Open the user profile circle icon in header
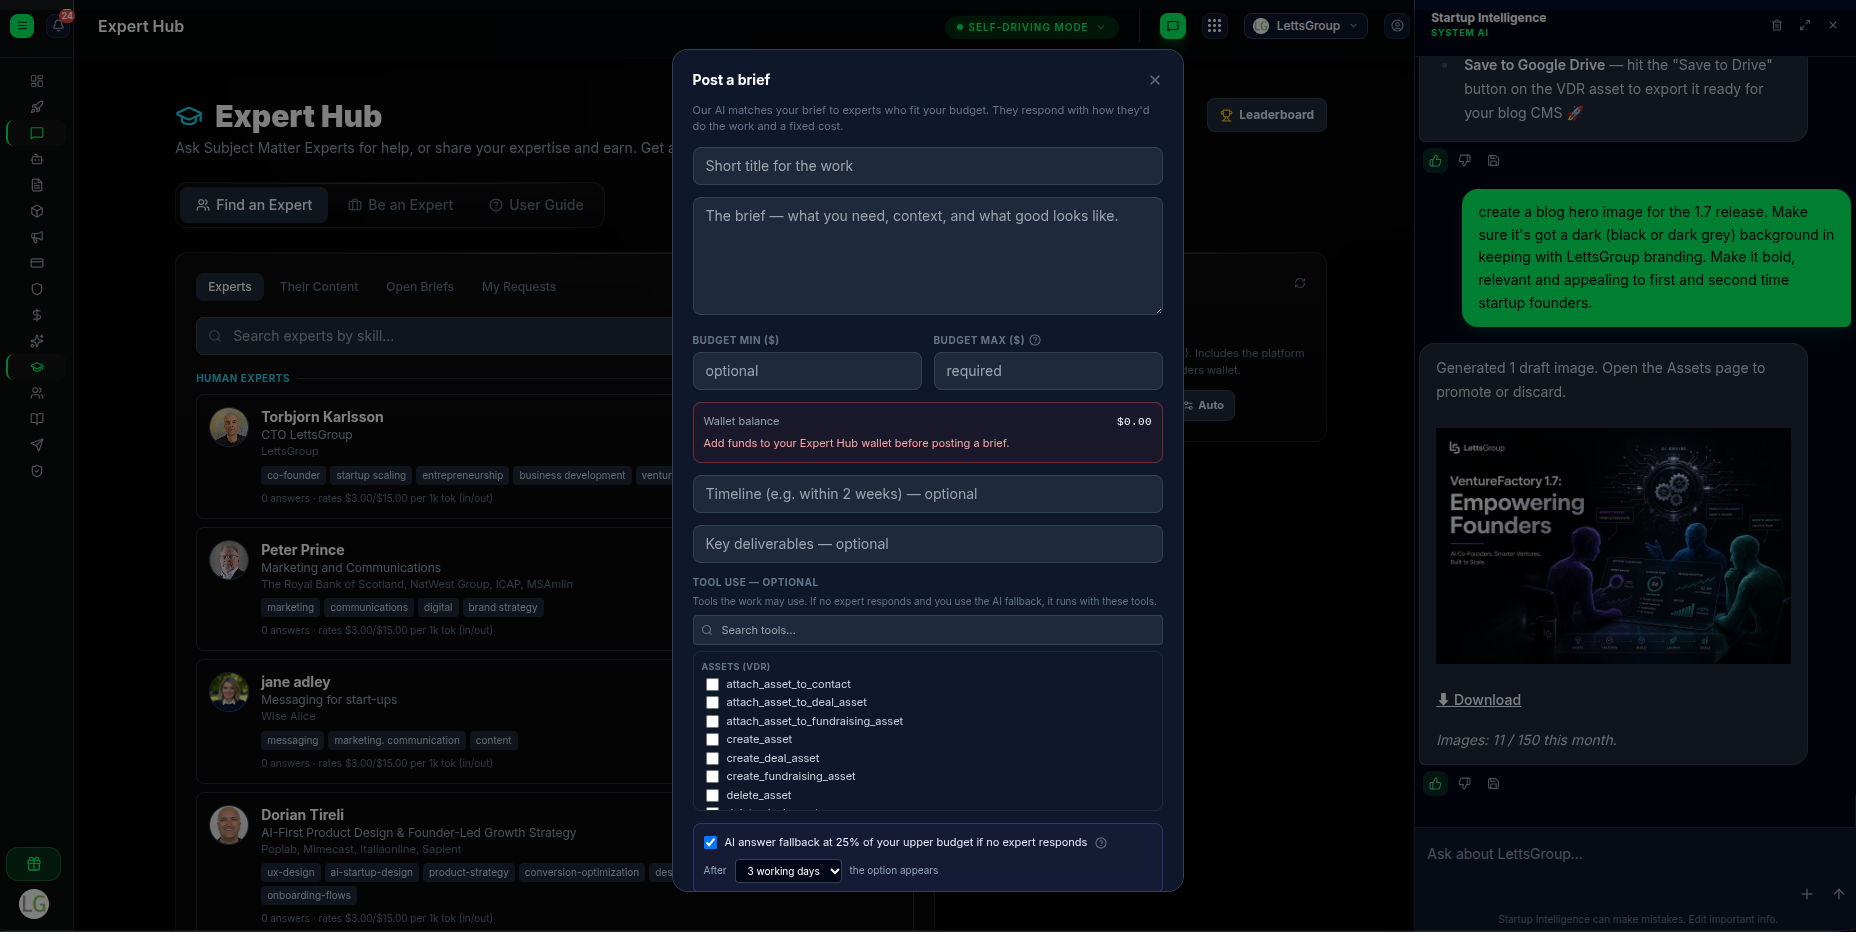The image size is (1856, 932). 1397,26
